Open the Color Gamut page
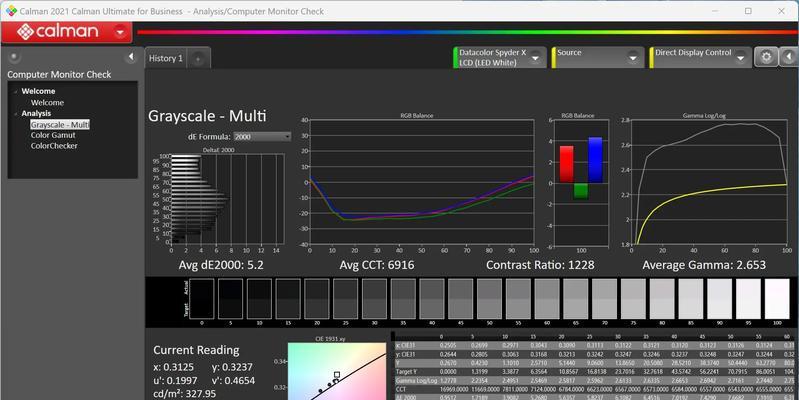Image resolution: width=799 pixels, height=400 pixels. (53, 135)
